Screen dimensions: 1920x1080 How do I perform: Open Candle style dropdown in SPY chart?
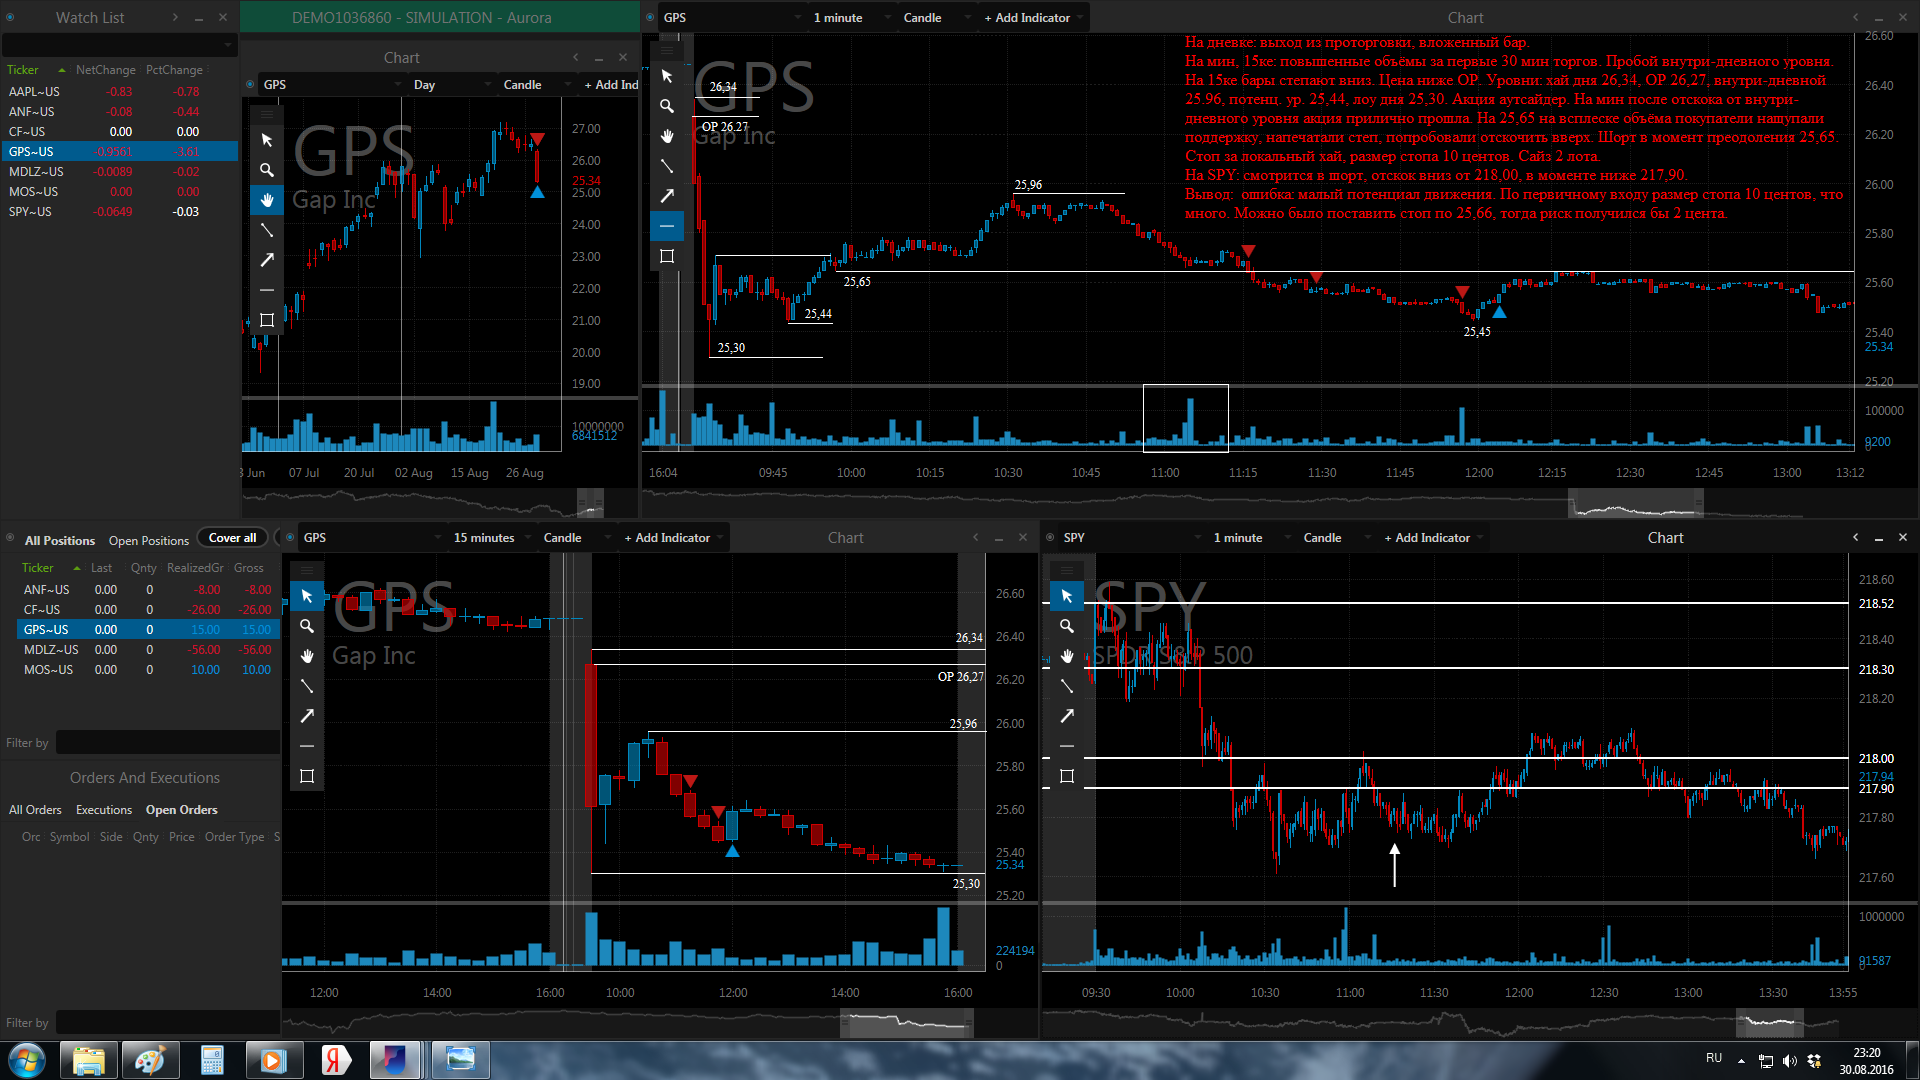point(1336,538)
